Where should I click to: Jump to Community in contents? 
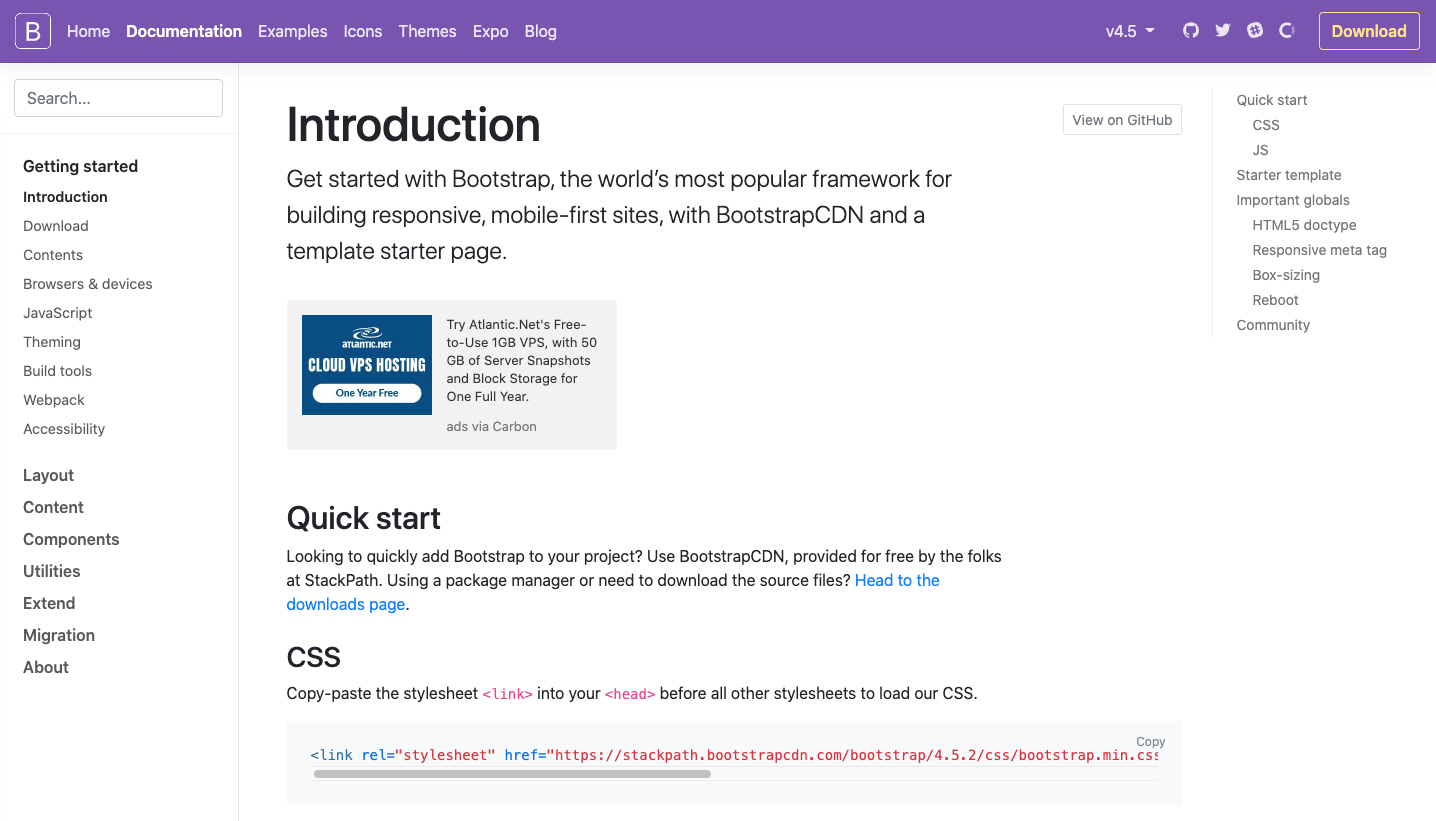tap(1273, 325)
